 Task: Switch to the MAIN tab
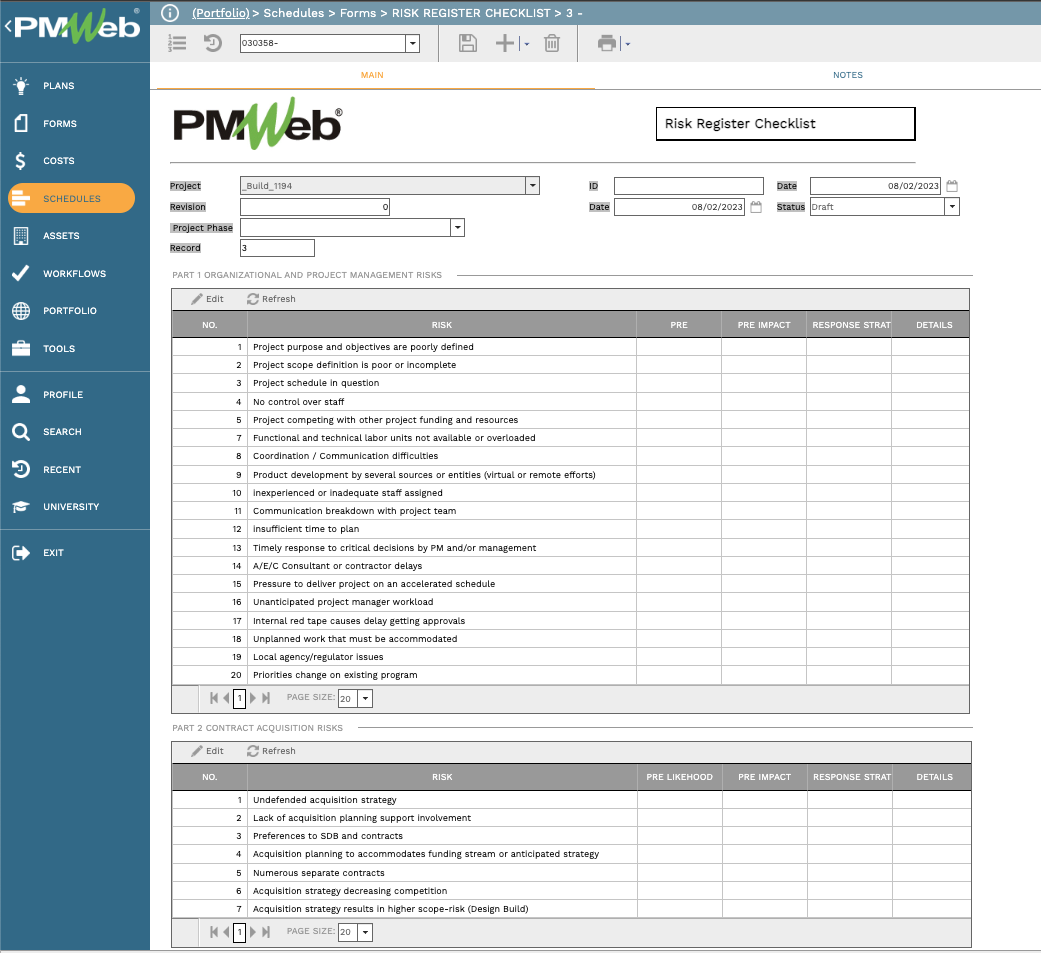pyautogui.click(x=372, y=75)
